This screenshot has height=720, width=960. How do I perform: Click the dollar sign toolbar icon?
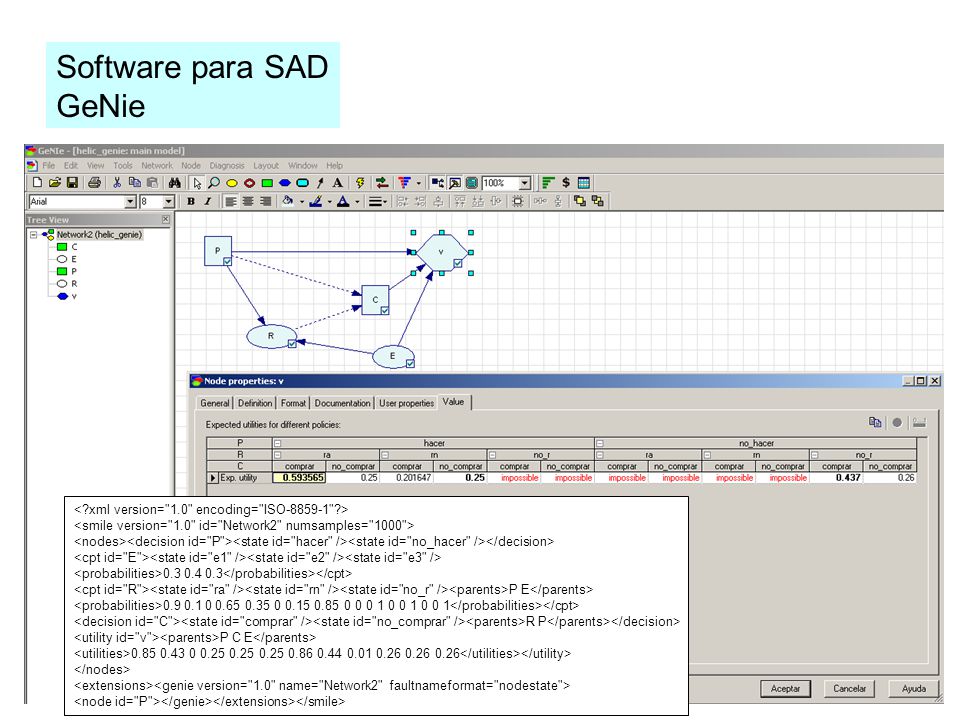(x=566, y=182)
